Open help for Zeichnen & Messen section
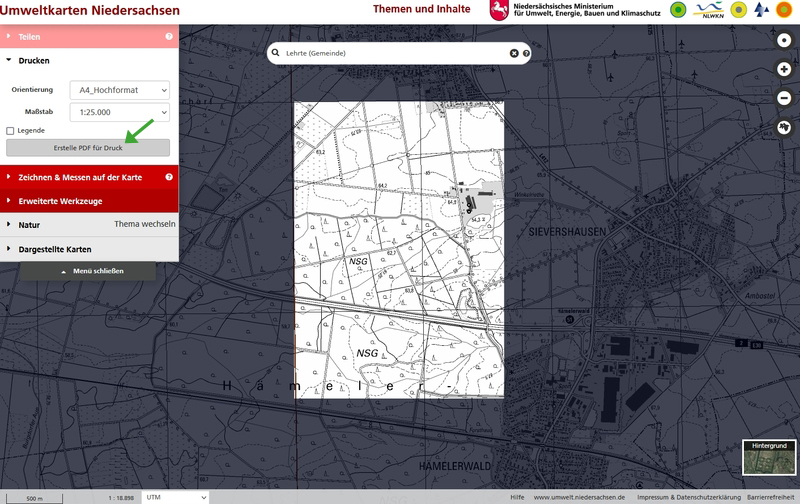800x504 pixels. point(169,177)
